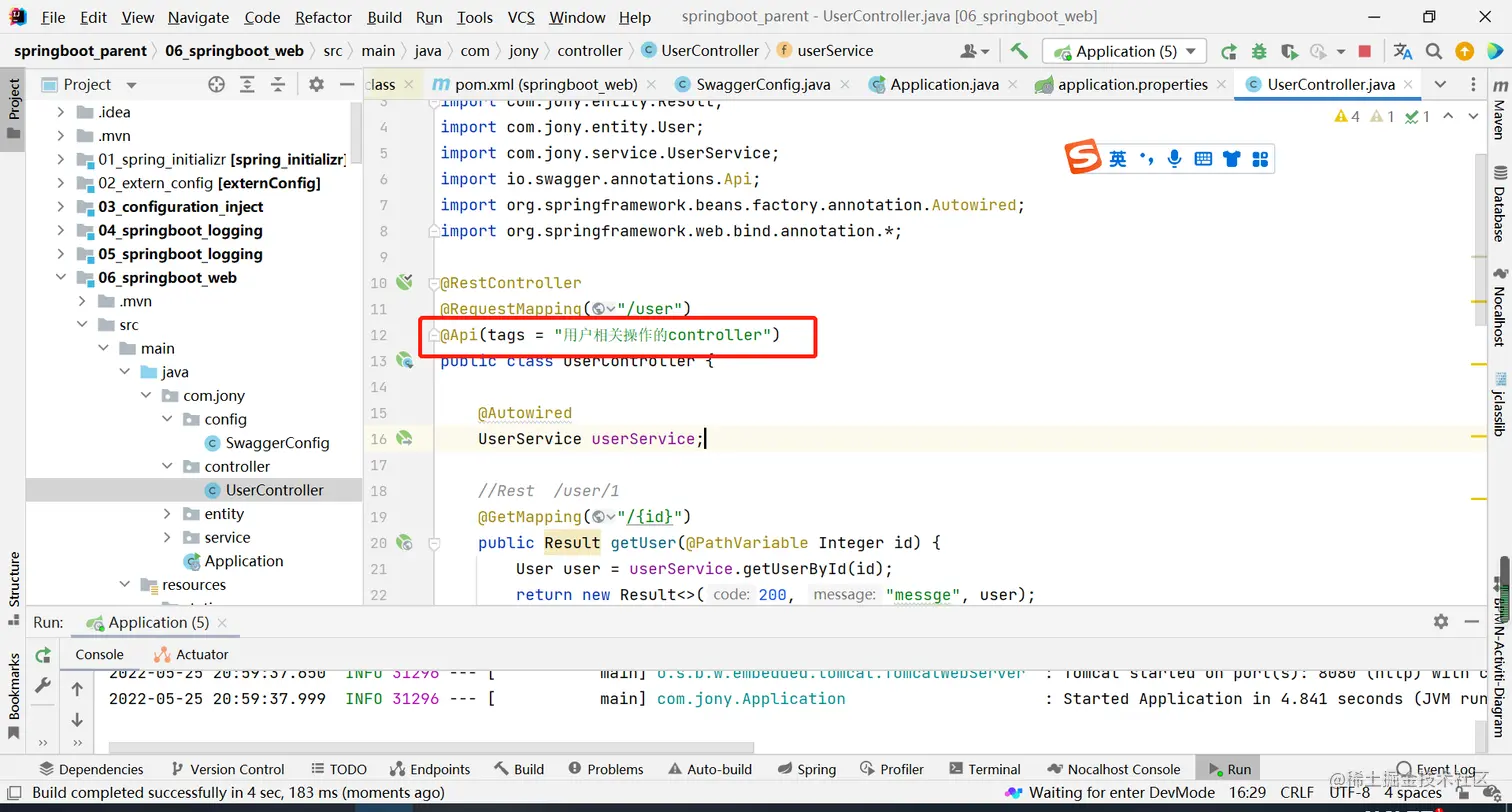Toggle Sogou punctuation mode button
This screenshot has width=1512, height=812.
click(x=1147, y=158)
